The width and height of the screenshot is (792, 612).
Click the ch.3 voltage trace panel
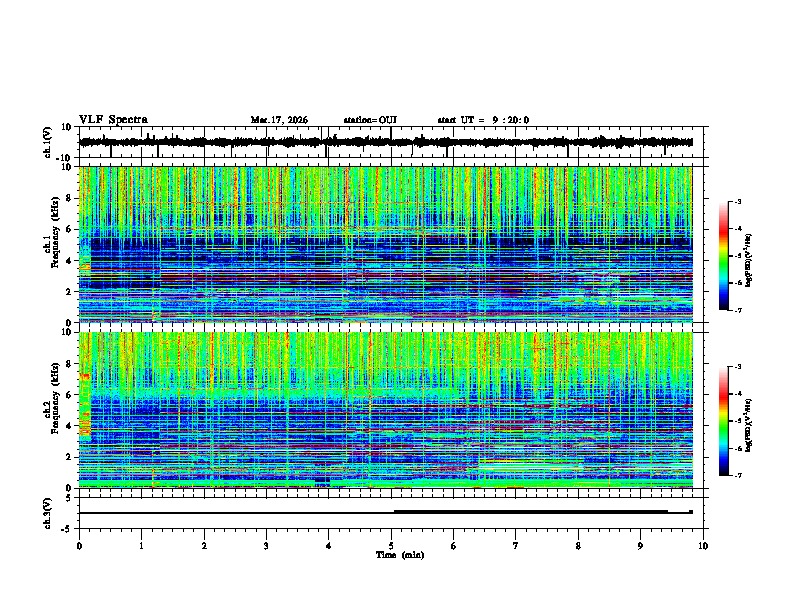pos(391,513)
